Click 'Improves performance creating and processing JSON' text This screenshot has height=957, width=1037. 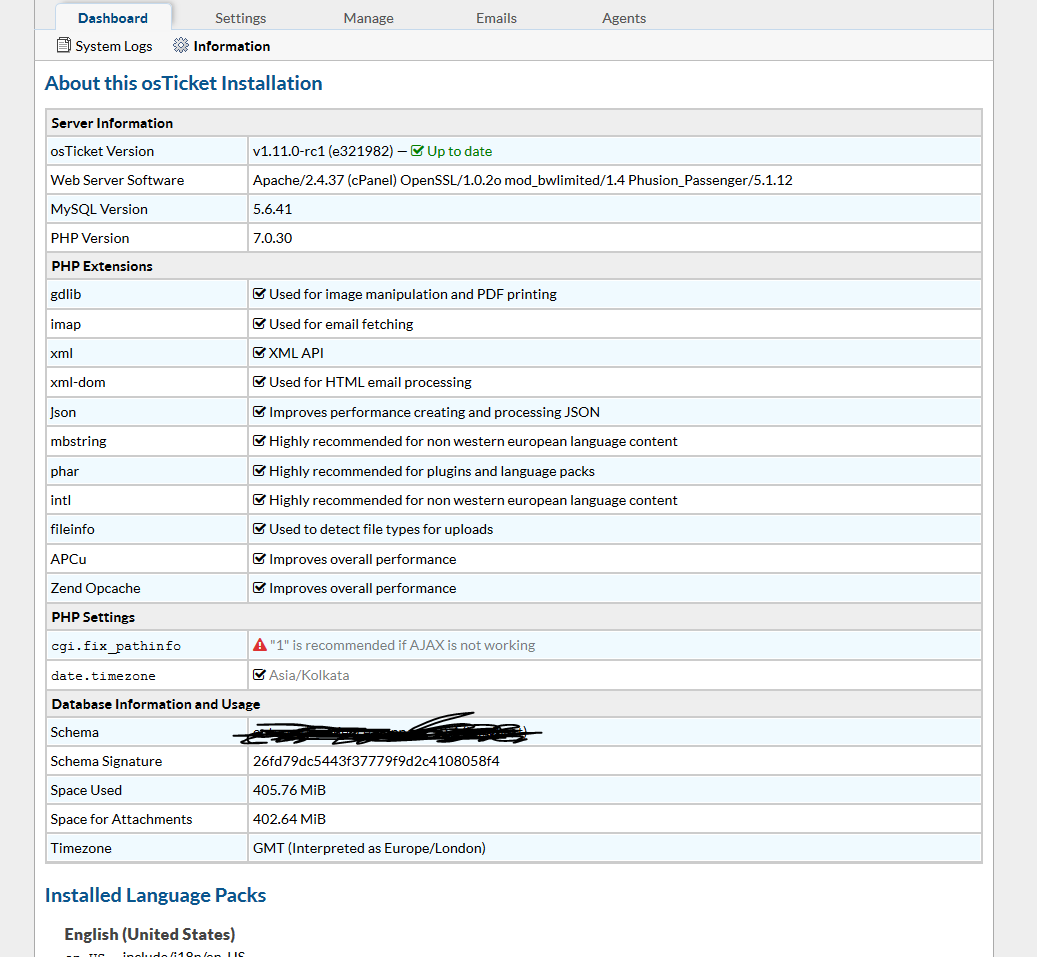coord(435,412)
